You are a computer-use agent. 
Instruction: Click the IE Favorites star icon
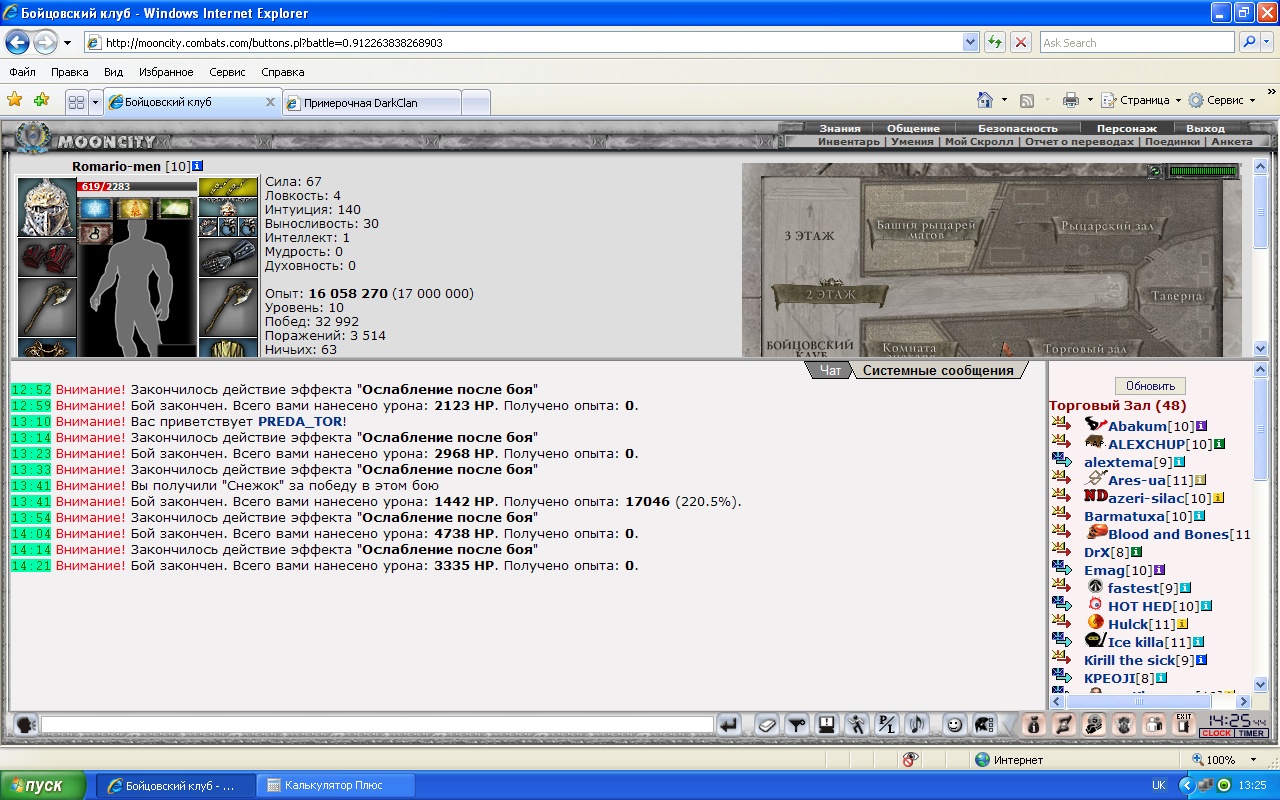[14, 100]
